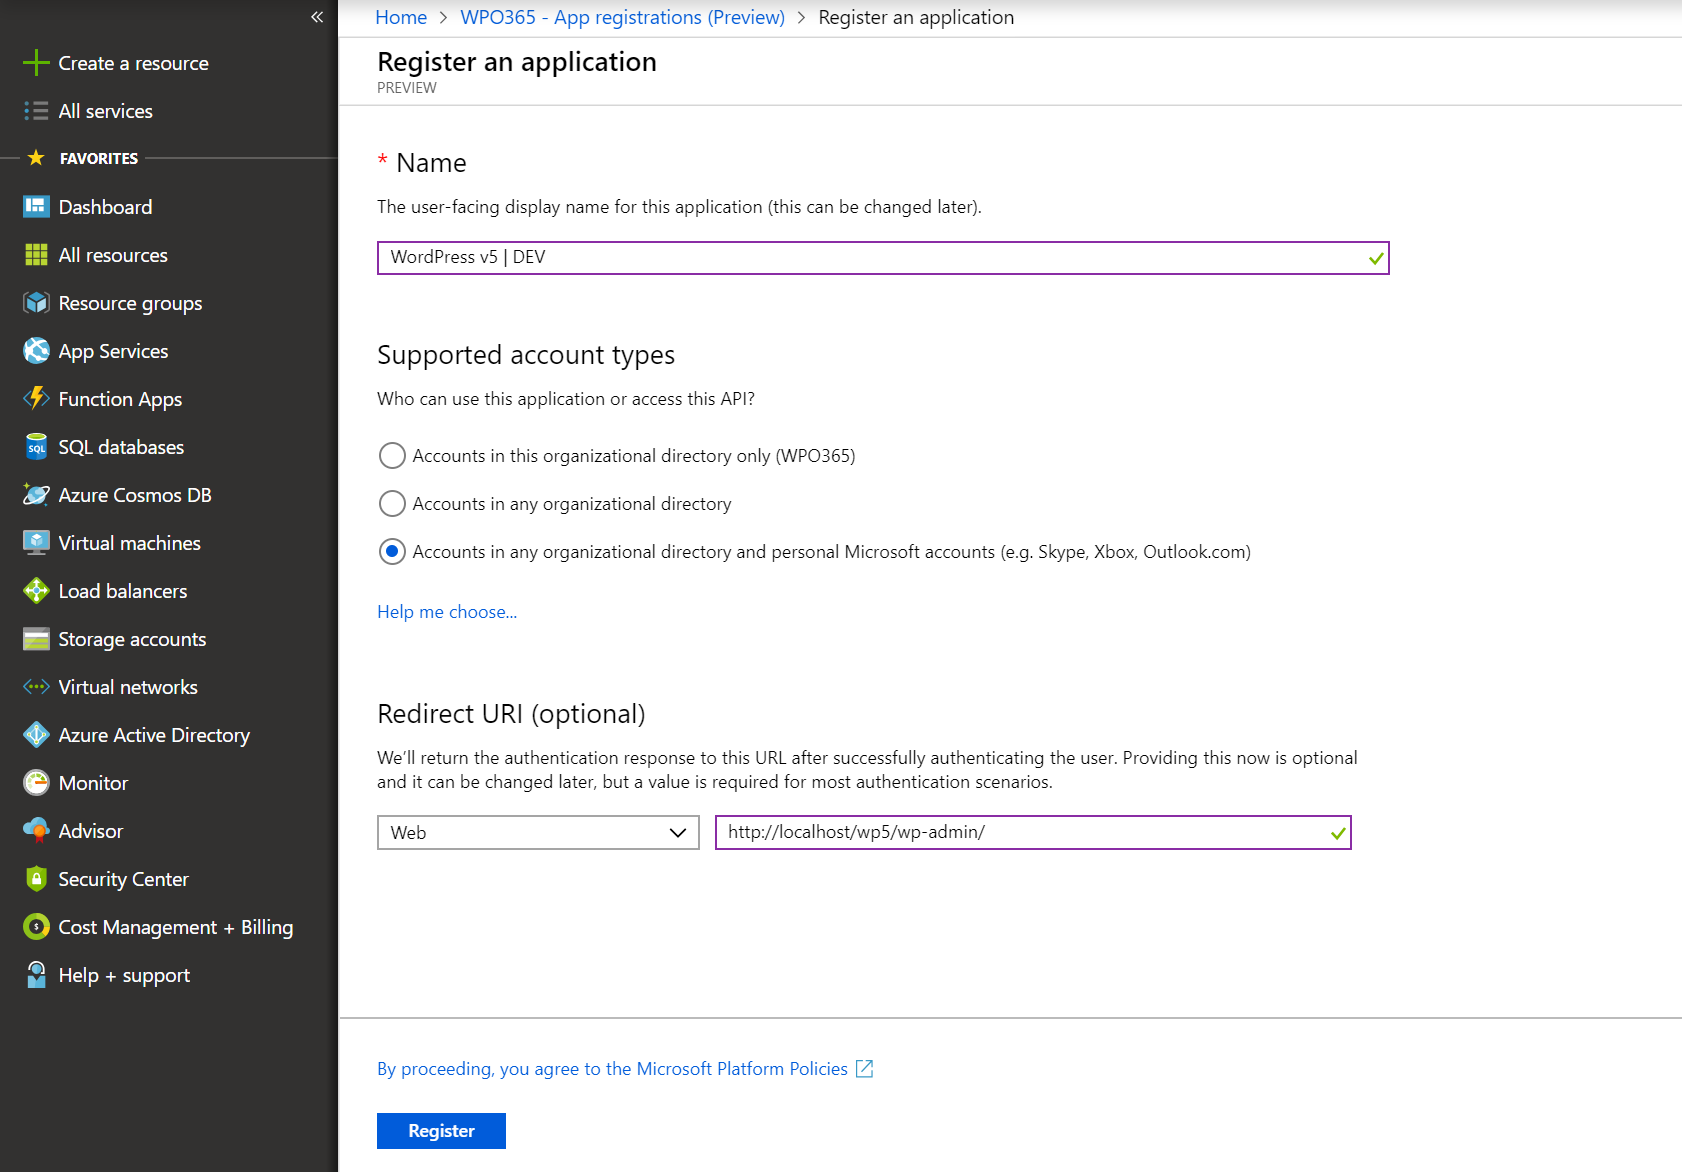The height and width of the screenshot is (1172, 1682).
Task: Click the Azure Active Directory icon
Action: [x=36, y=735]
